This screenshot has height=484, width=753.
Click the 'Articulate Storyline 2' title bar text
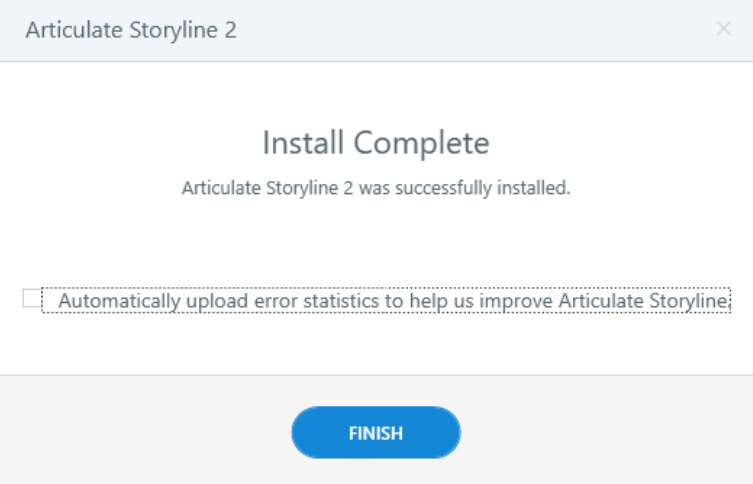click(131, 29)
